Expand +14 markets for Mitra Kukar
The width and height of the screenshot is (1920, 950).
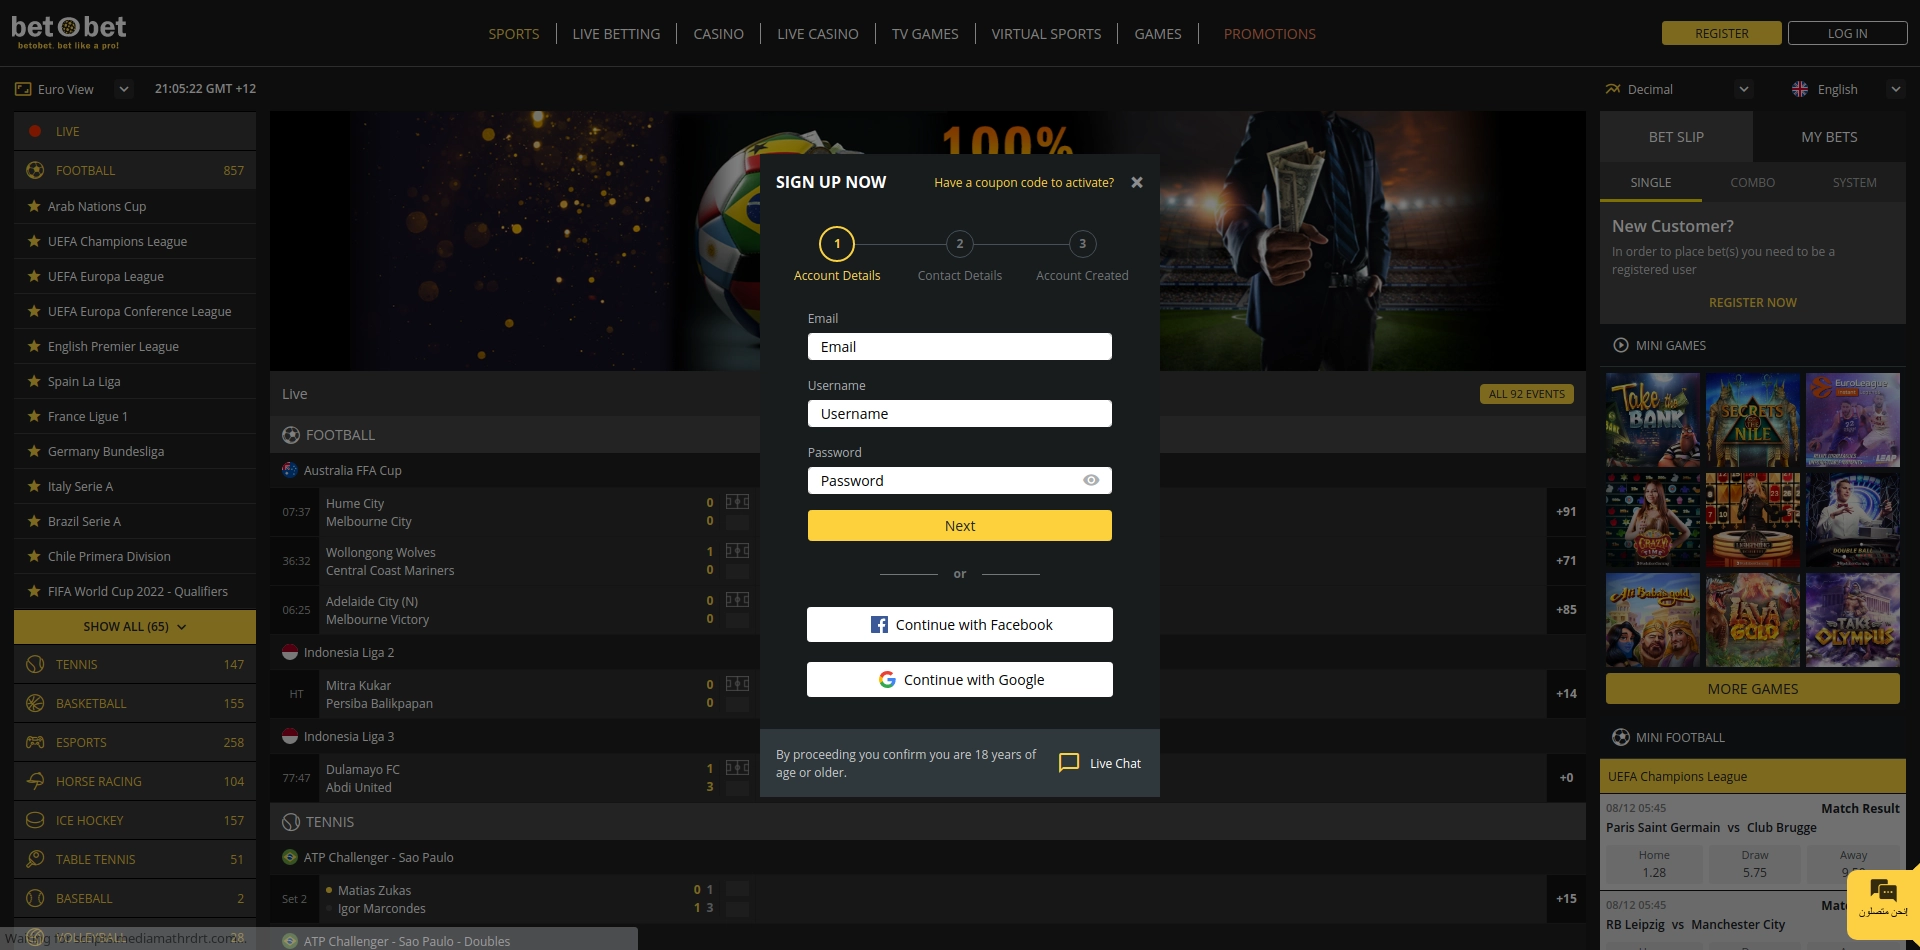pos(1566,694)
